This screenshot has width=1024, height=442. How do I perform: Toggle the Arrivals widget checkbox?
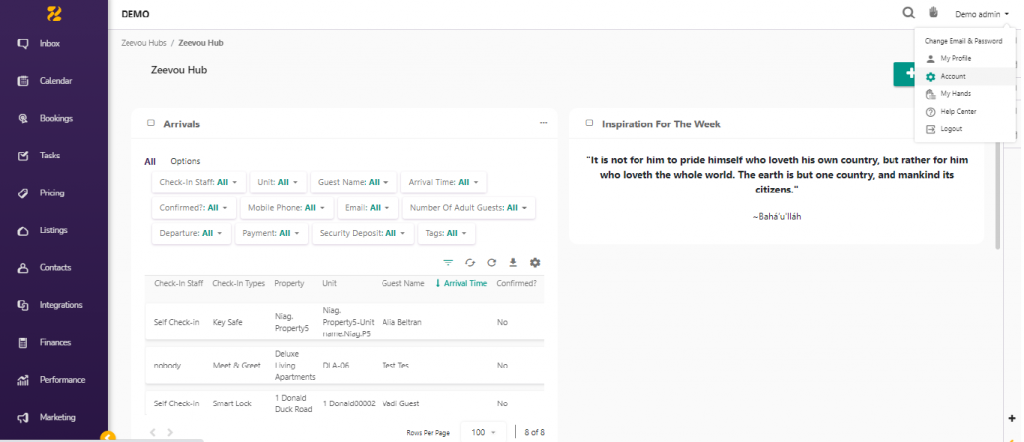tap(151, 123)
